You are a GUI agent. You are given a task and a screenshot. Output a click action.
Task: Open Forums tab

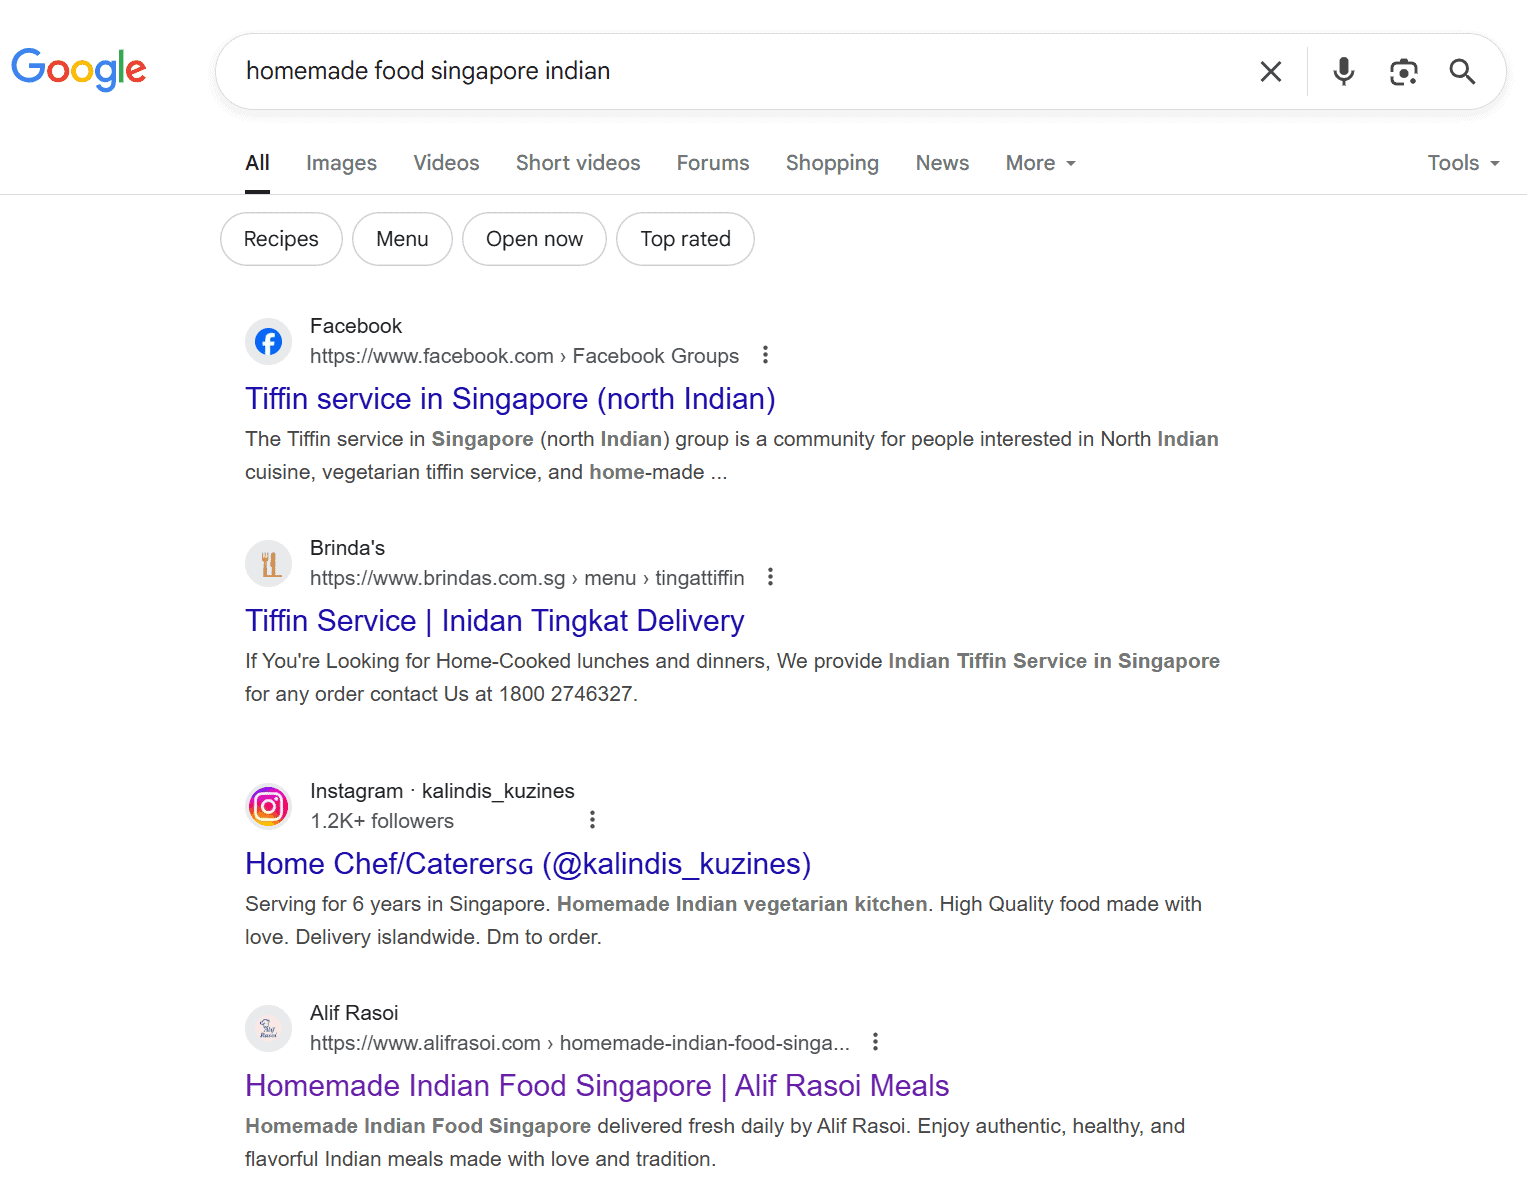click(712, 163)
